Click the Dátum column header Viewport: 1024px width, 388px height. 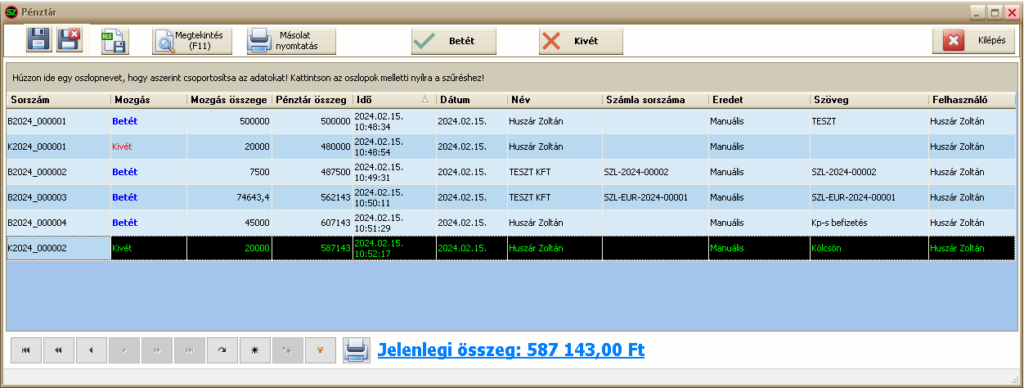tap(472, 100)
